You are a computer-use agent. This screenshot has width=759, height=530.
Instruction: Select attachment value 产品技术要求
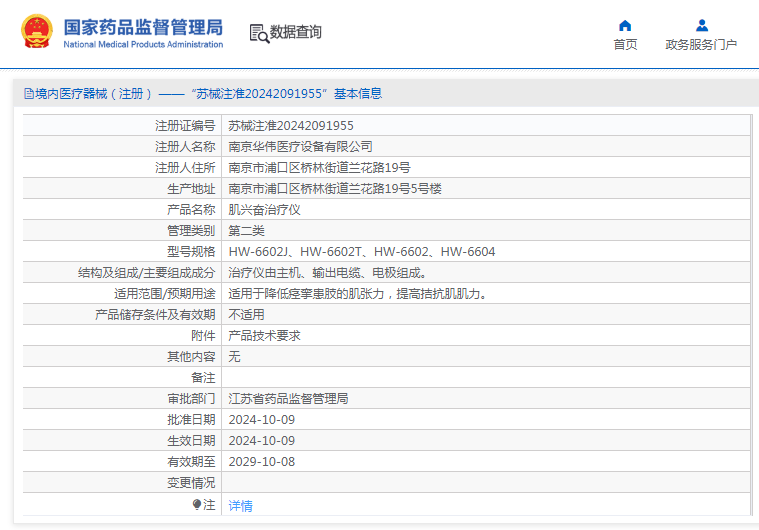point(264,336)
